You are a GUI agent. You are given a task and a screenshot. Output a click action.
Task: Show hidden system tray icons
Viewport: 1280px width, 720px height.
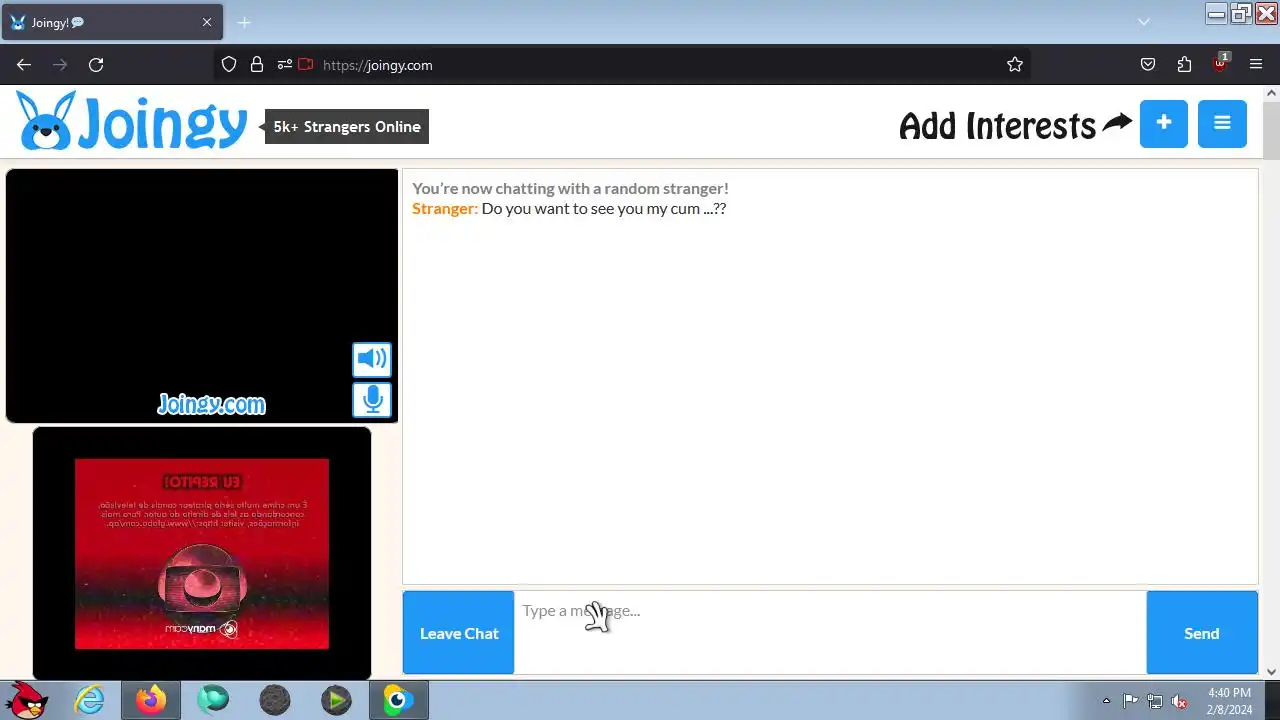tap(1106, 701)
